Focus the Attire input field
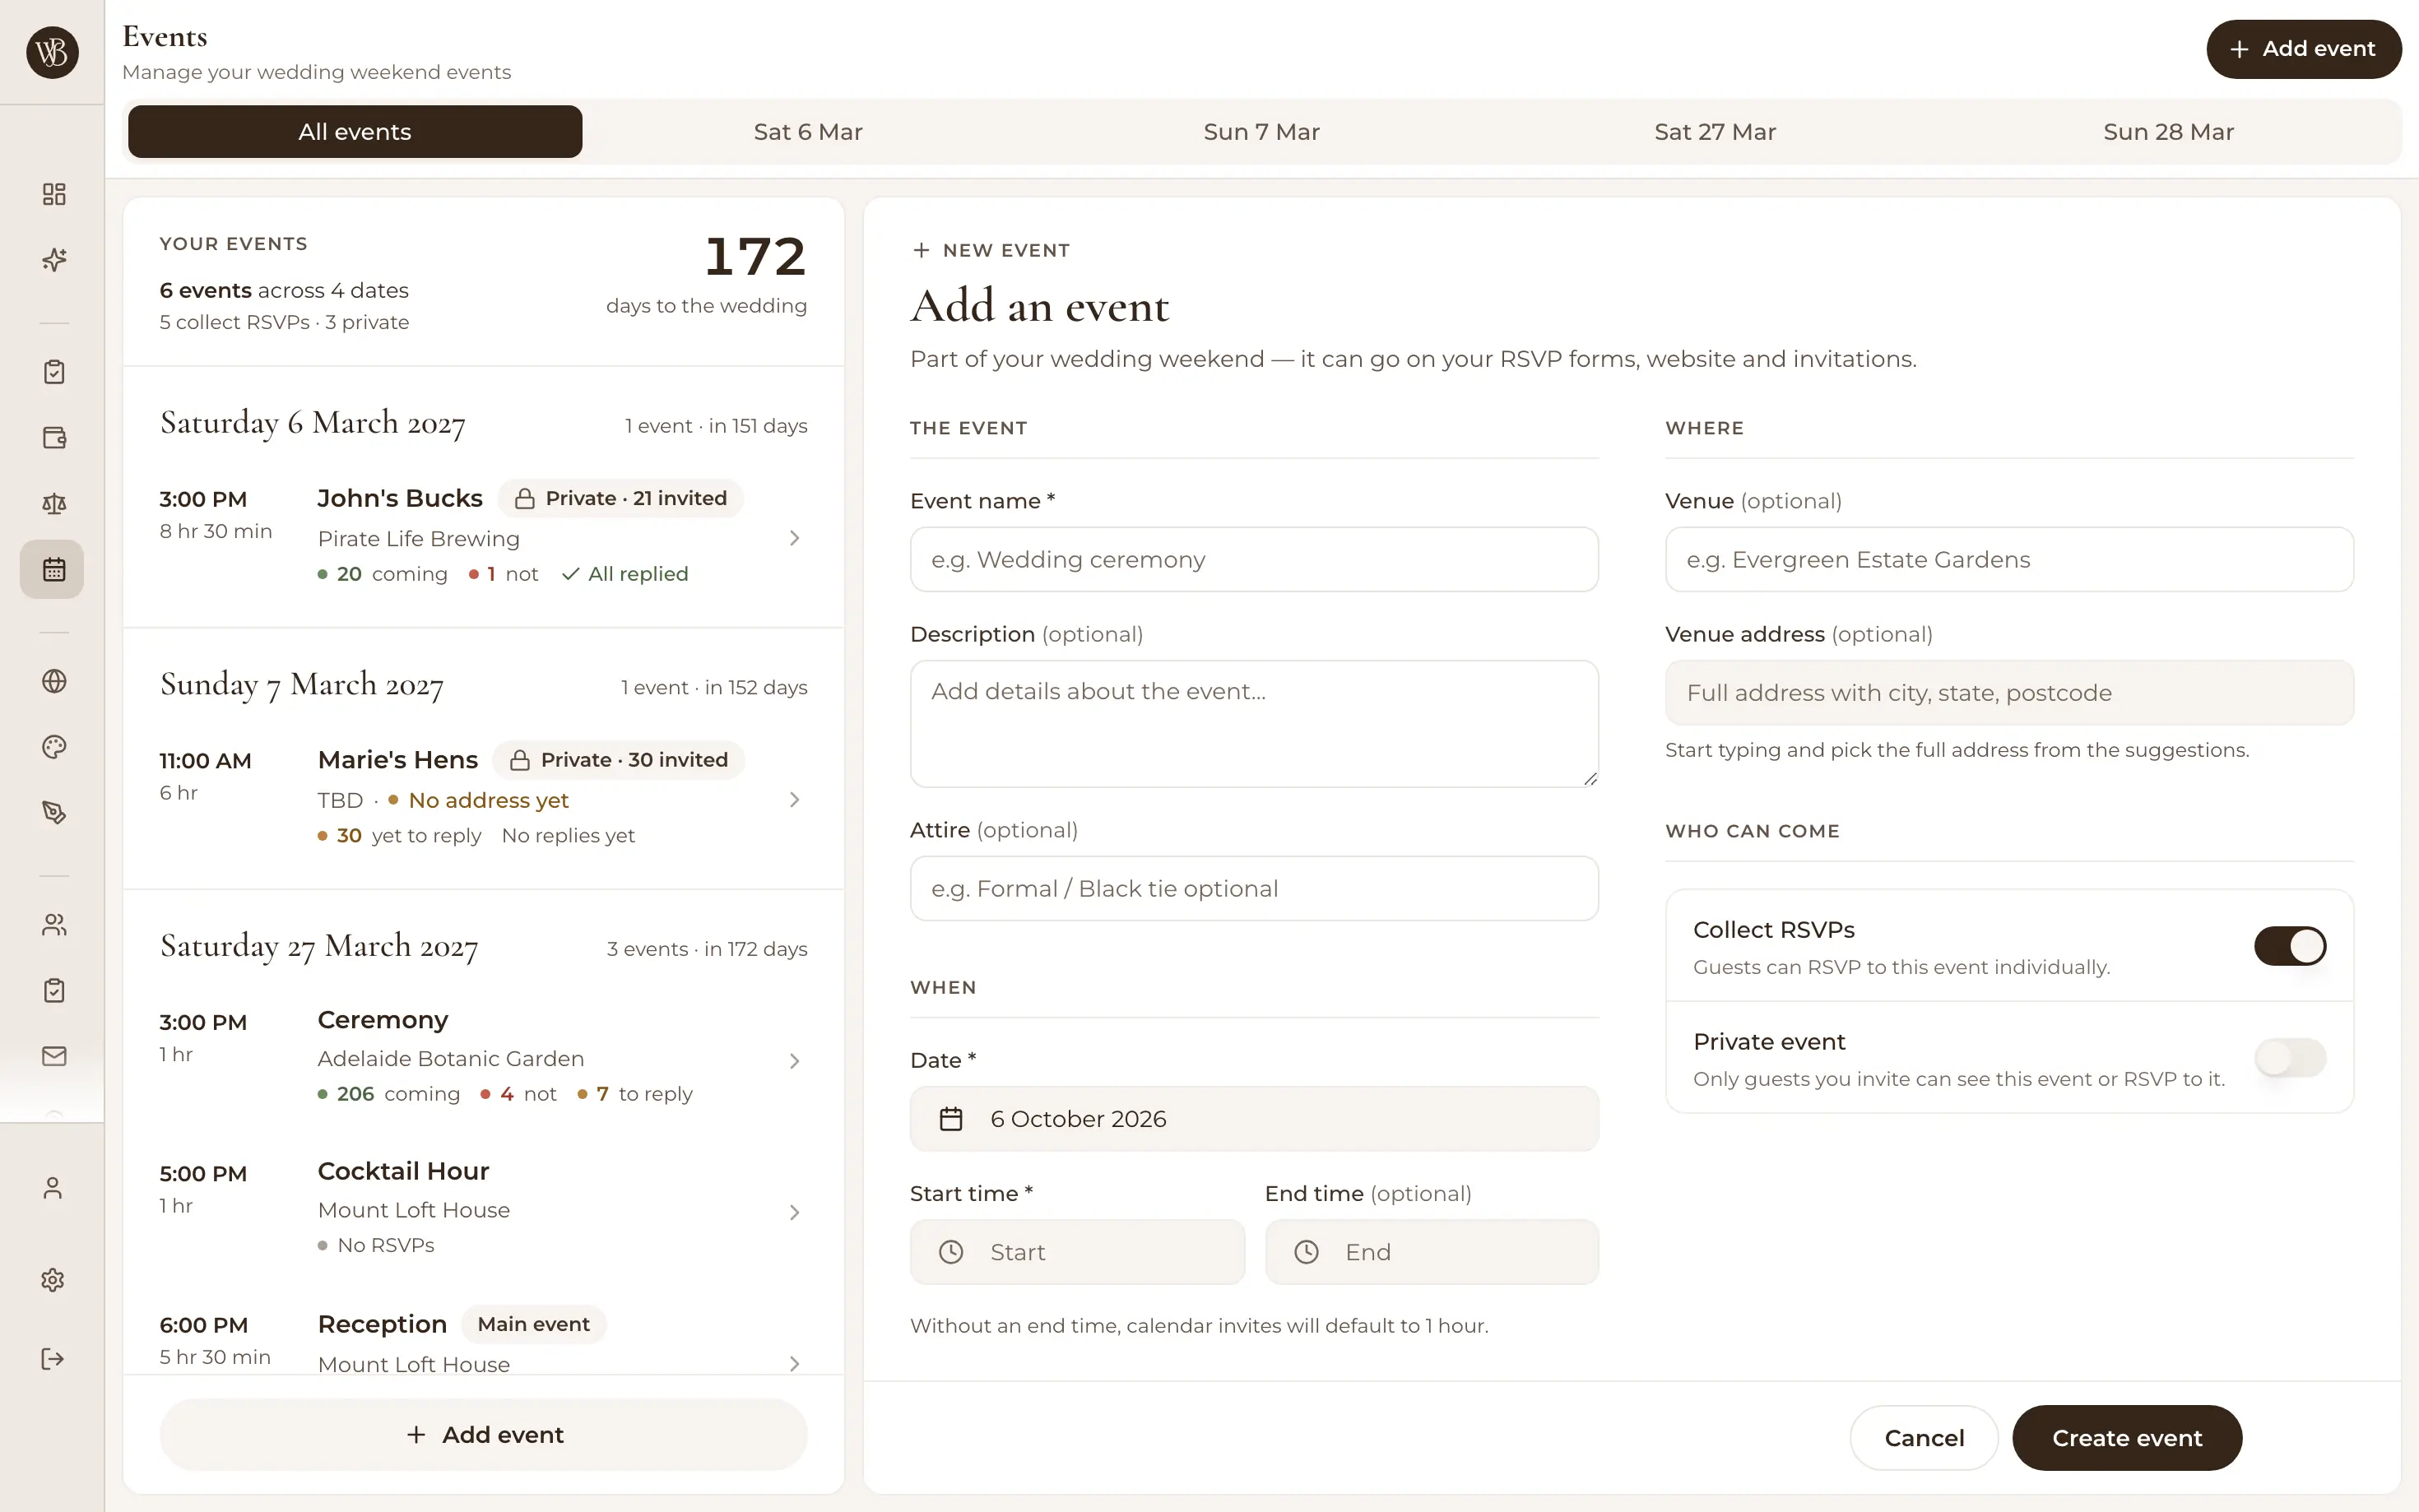The image size is (2419, 1512). 1254,889
